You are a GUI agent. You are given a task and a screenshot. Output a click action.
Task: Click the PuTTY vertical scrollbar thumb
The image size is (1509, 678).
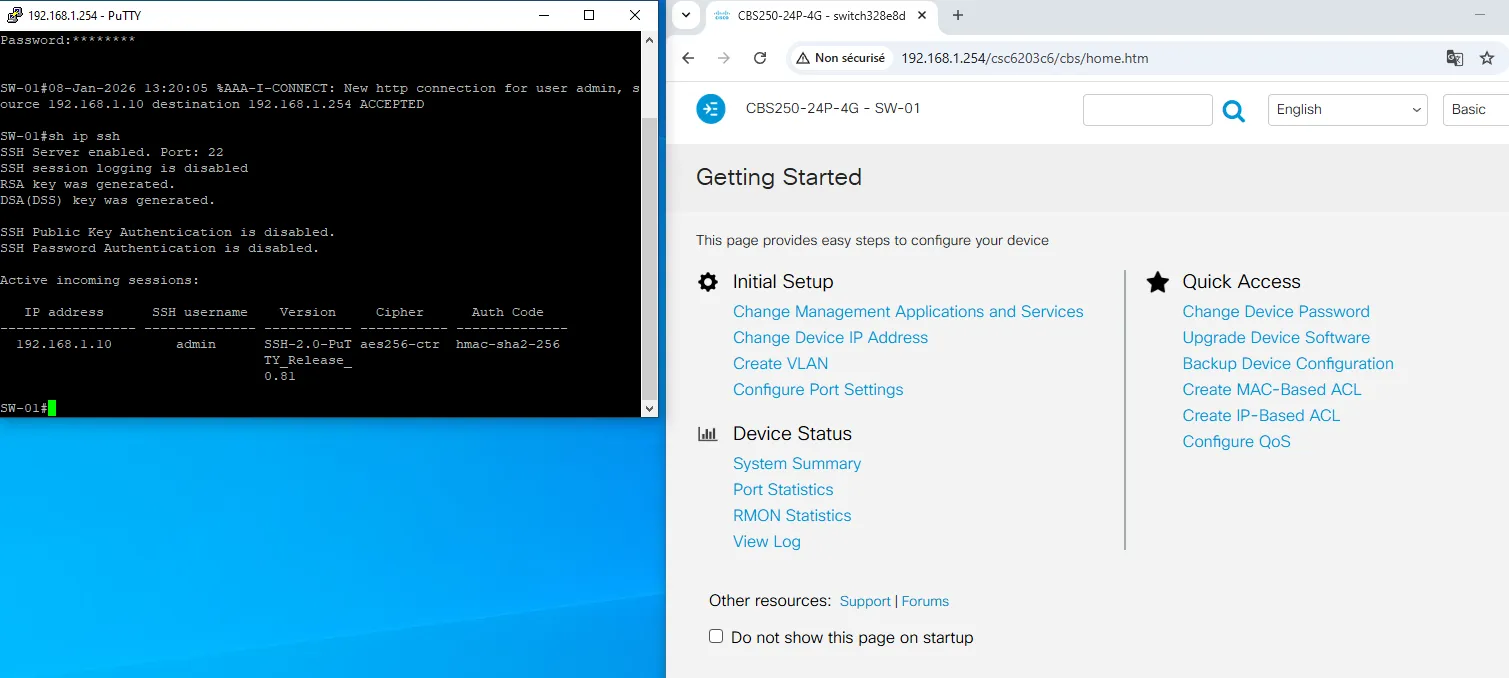[x=649, y=258]
